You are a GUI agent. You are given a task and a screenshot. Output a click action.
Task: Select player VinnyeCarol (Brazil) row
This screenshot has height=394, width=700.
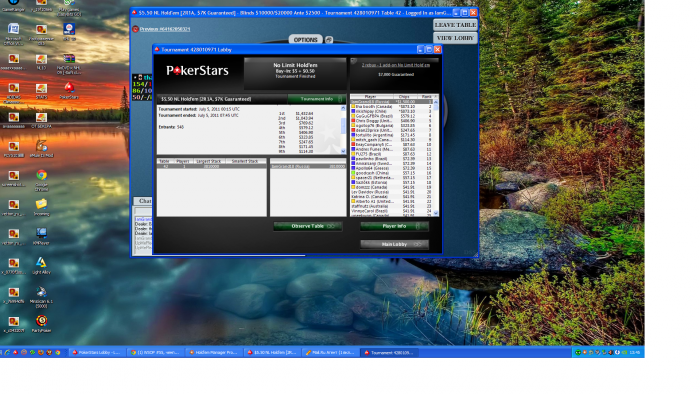coord(392,211)
